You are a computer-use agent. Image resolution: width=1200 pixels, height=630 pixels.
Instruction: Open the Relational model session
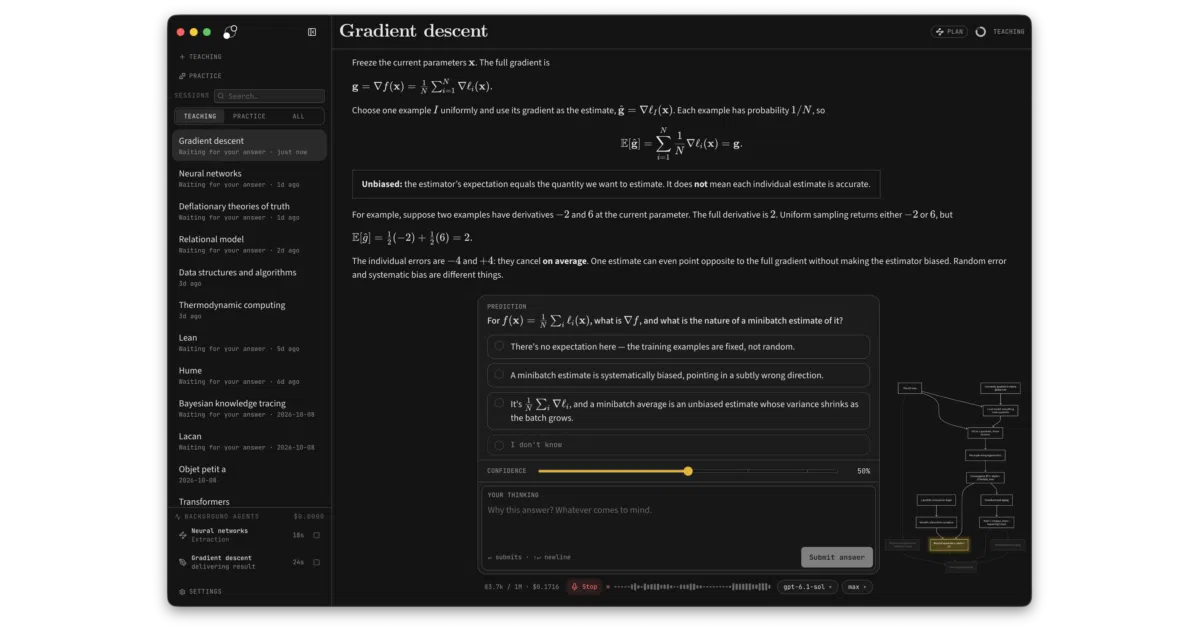click(249, 244)
